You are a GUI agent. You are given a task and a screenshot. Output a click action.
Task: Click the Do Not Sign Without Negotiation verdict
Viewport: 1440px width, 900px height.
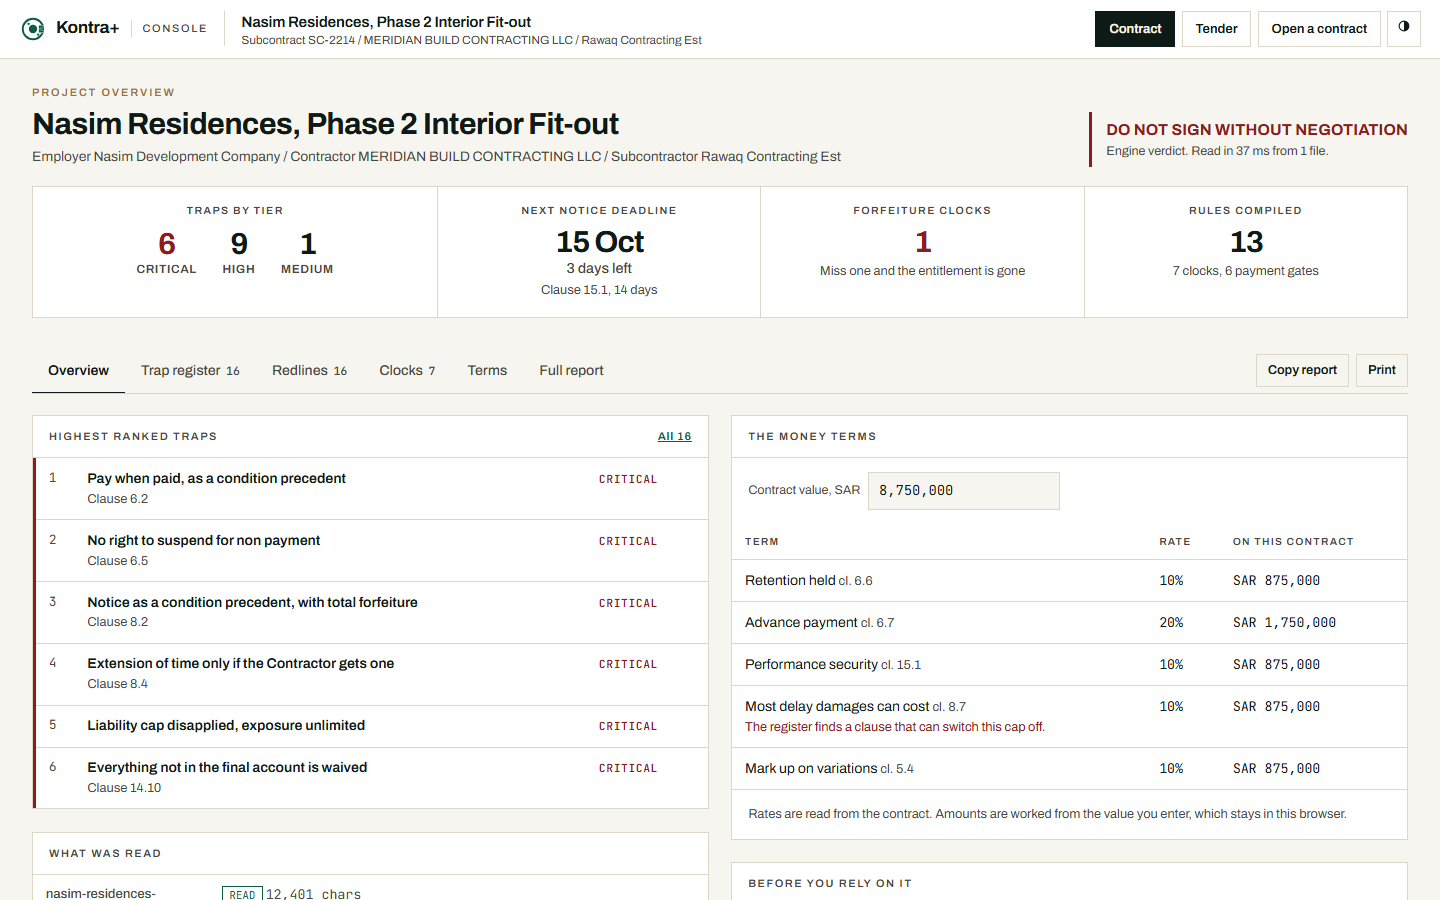click(x=1257, y=130)
